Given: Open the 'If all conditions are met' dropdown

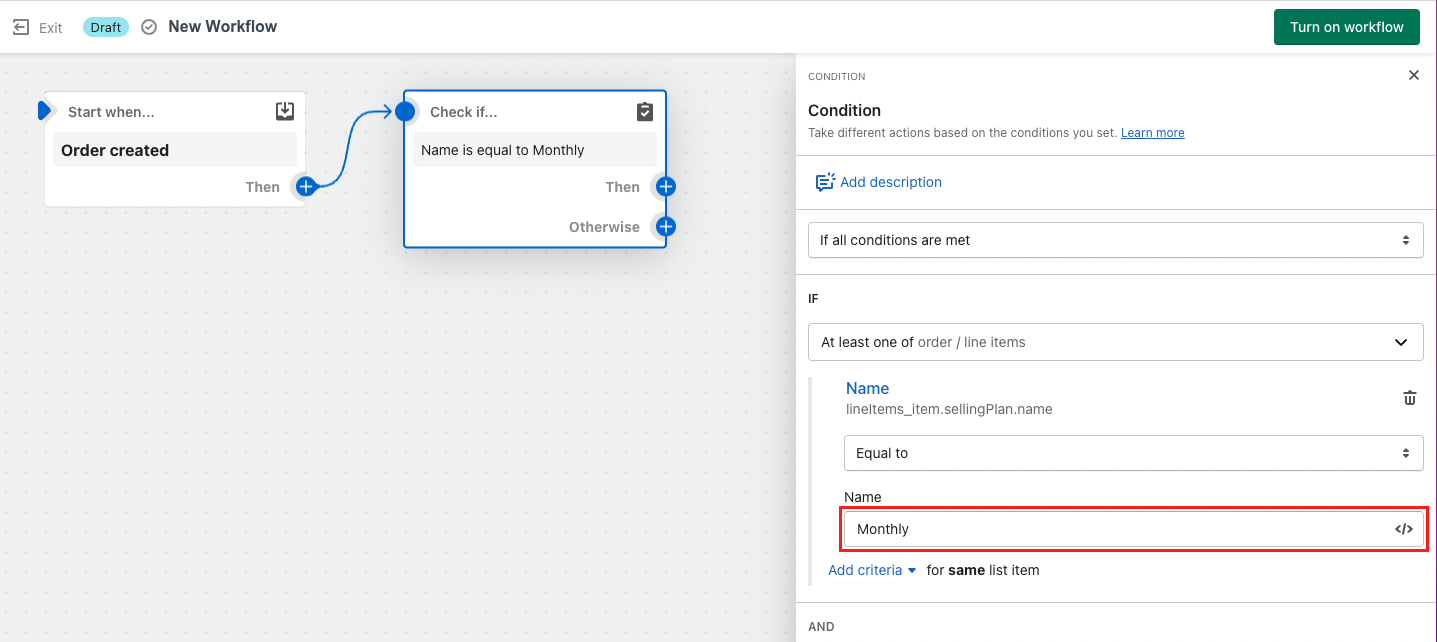Looking at the screenshot, I should [x=1115, y=240].
